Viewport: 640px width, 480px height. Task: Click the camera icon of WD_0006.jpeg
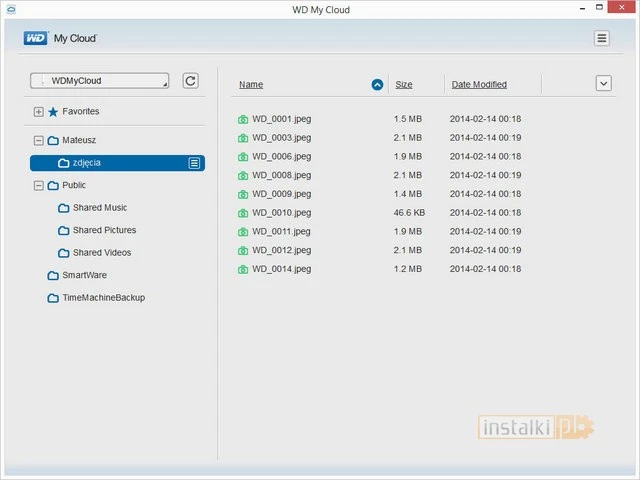tap(243, 157)
